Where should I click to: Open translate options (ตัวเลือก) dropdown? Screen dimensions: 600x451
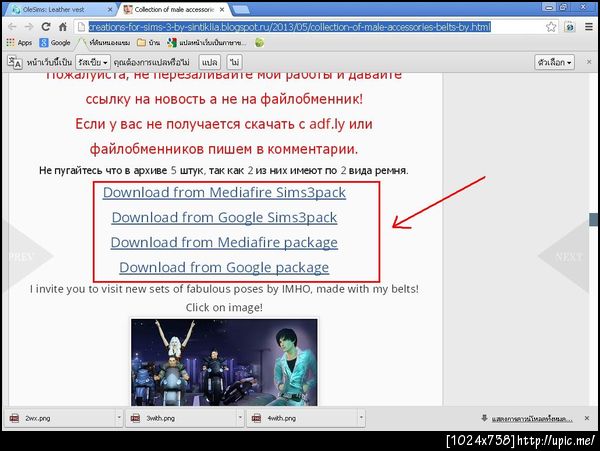pyautogui.click(x=554, y=62)
